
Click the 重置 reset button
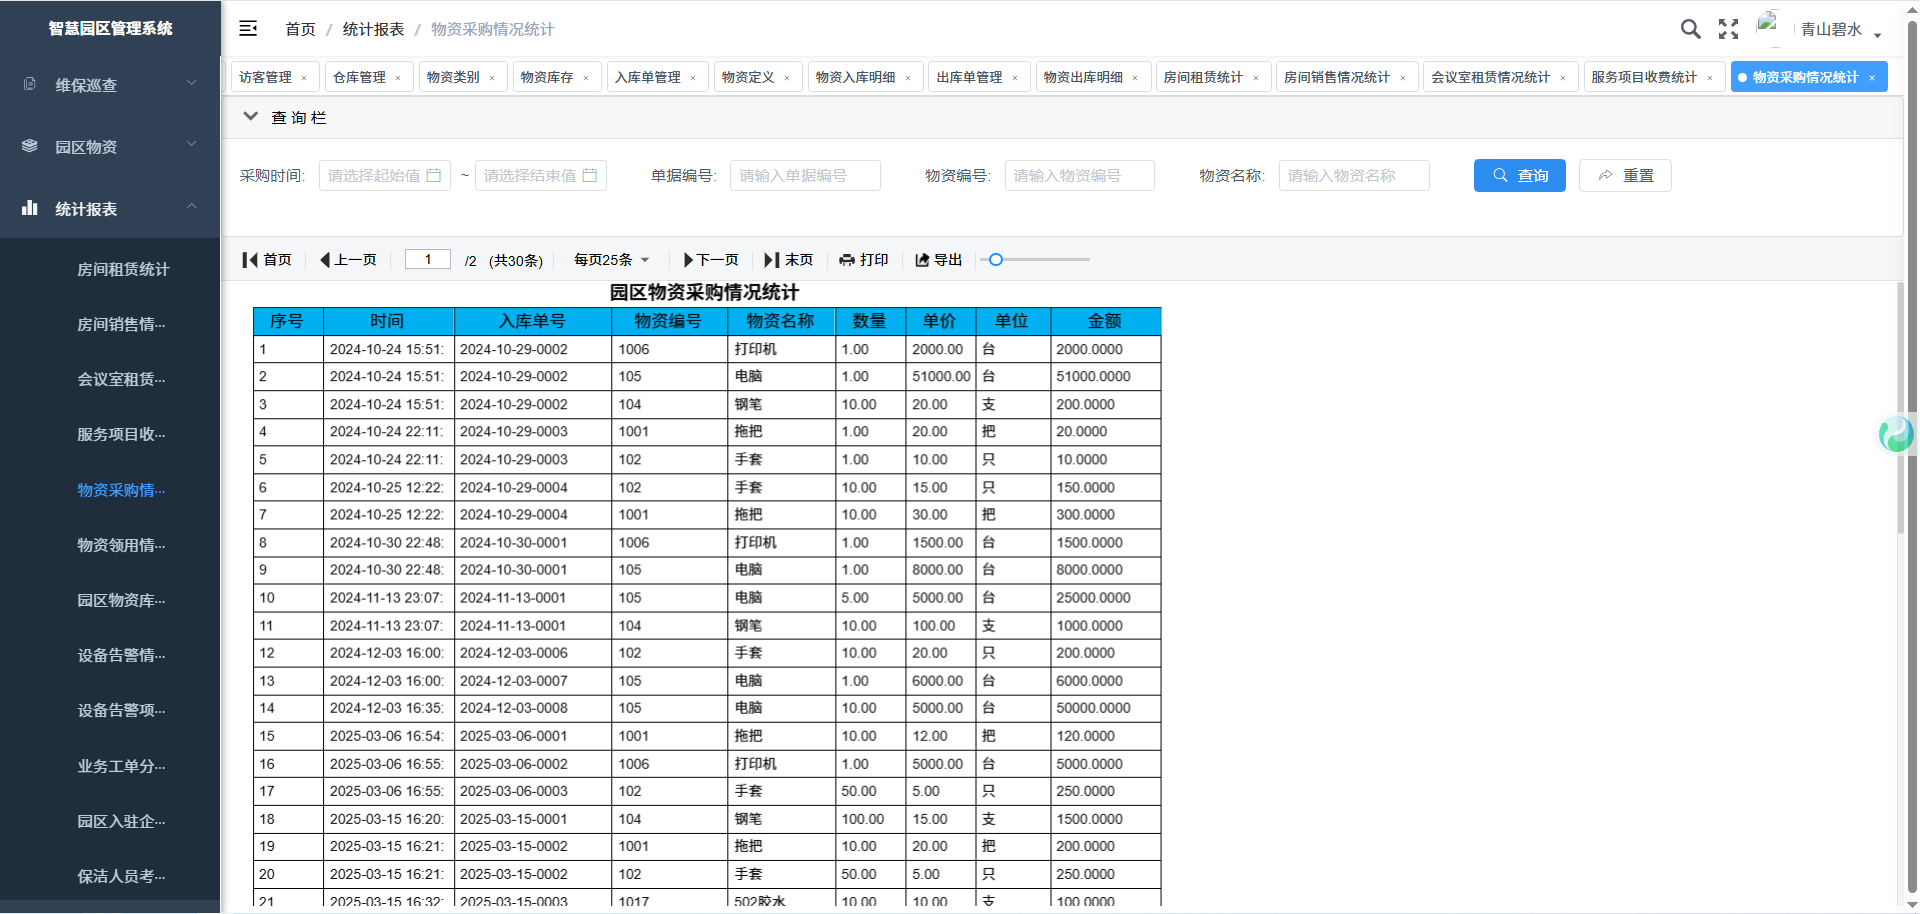(1625, 175)
